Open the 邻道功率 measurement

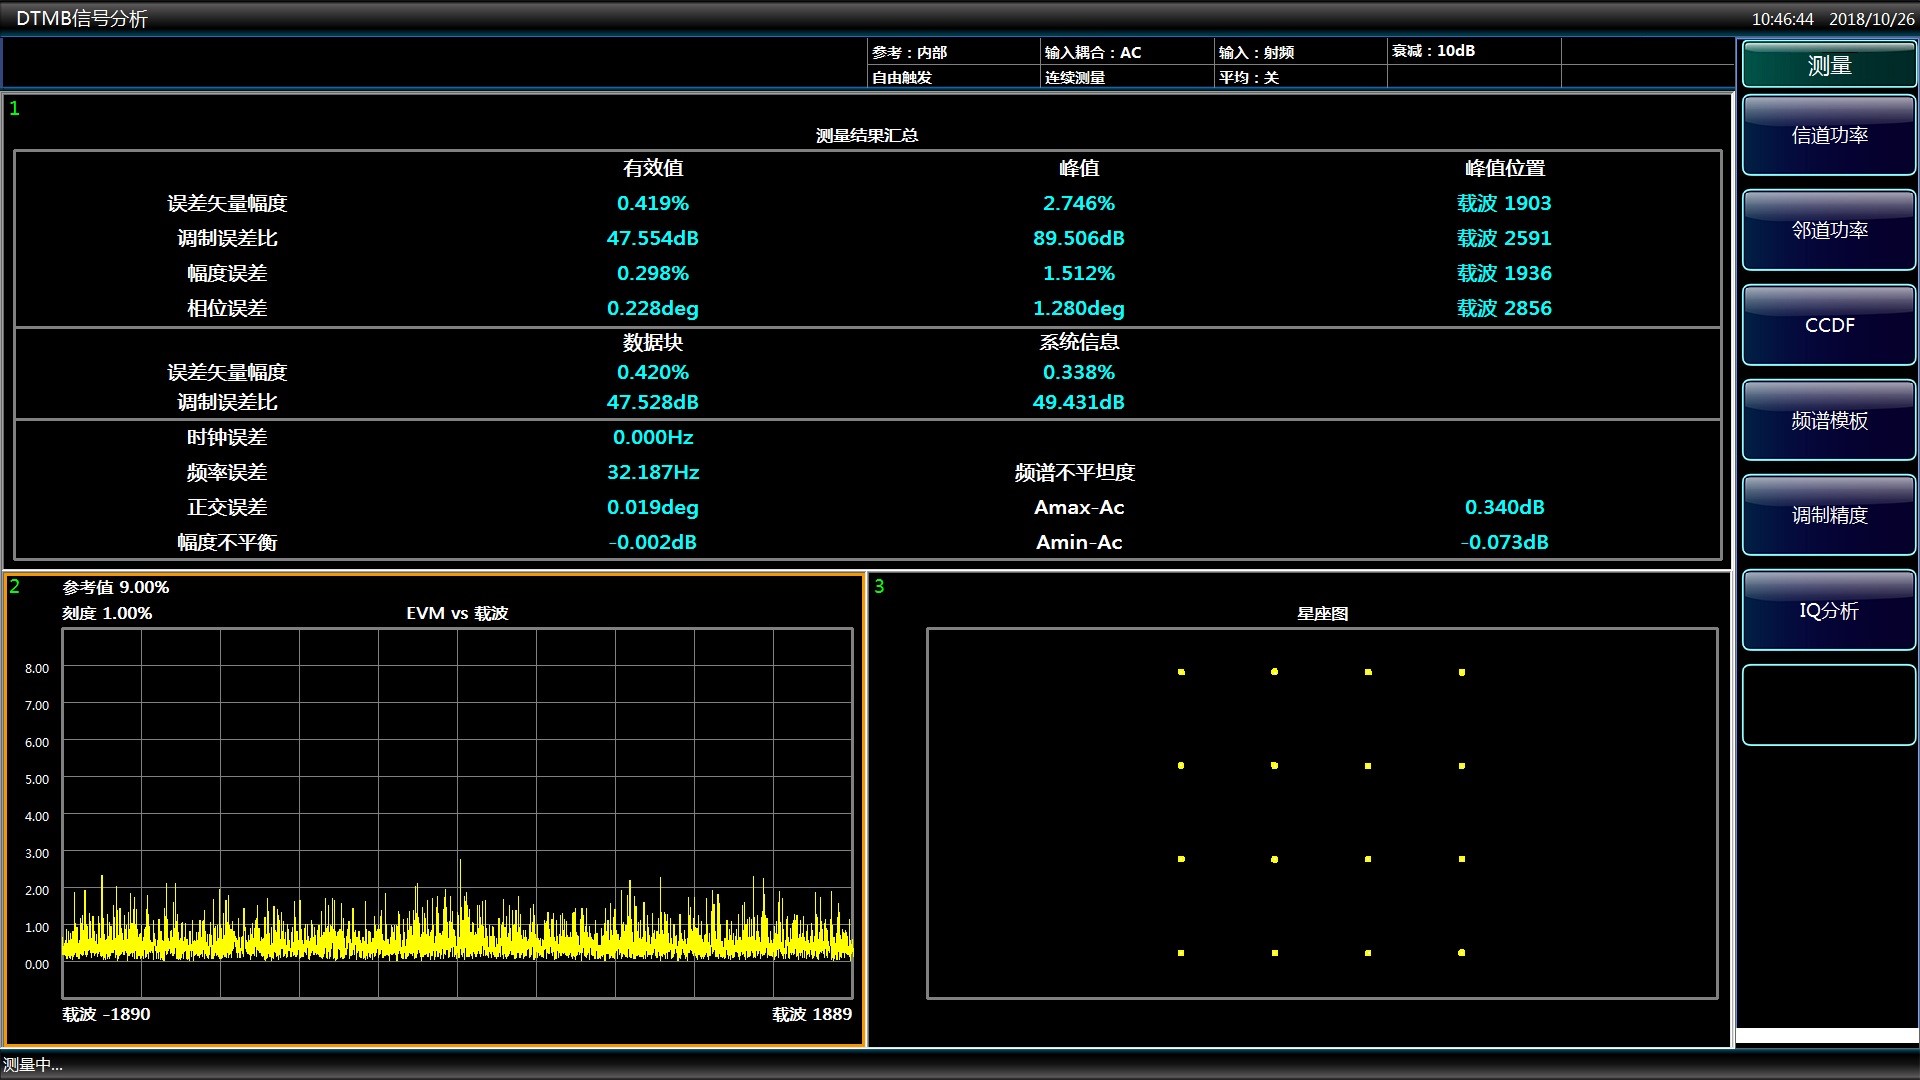tap(1828, 231)
